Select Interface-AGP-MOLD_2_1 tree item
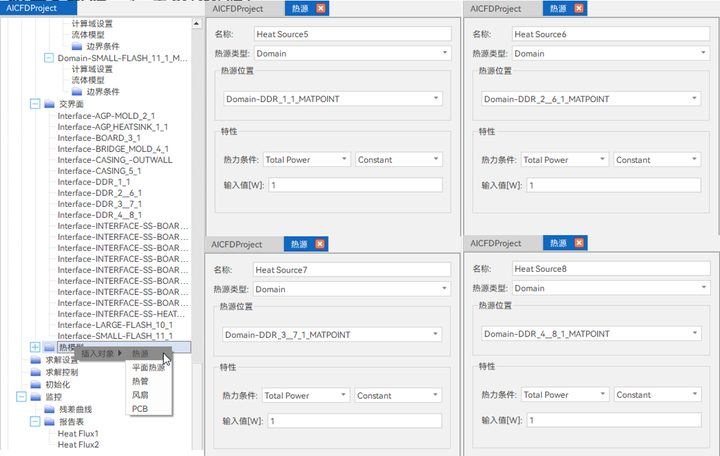 [x=106, y=116]
